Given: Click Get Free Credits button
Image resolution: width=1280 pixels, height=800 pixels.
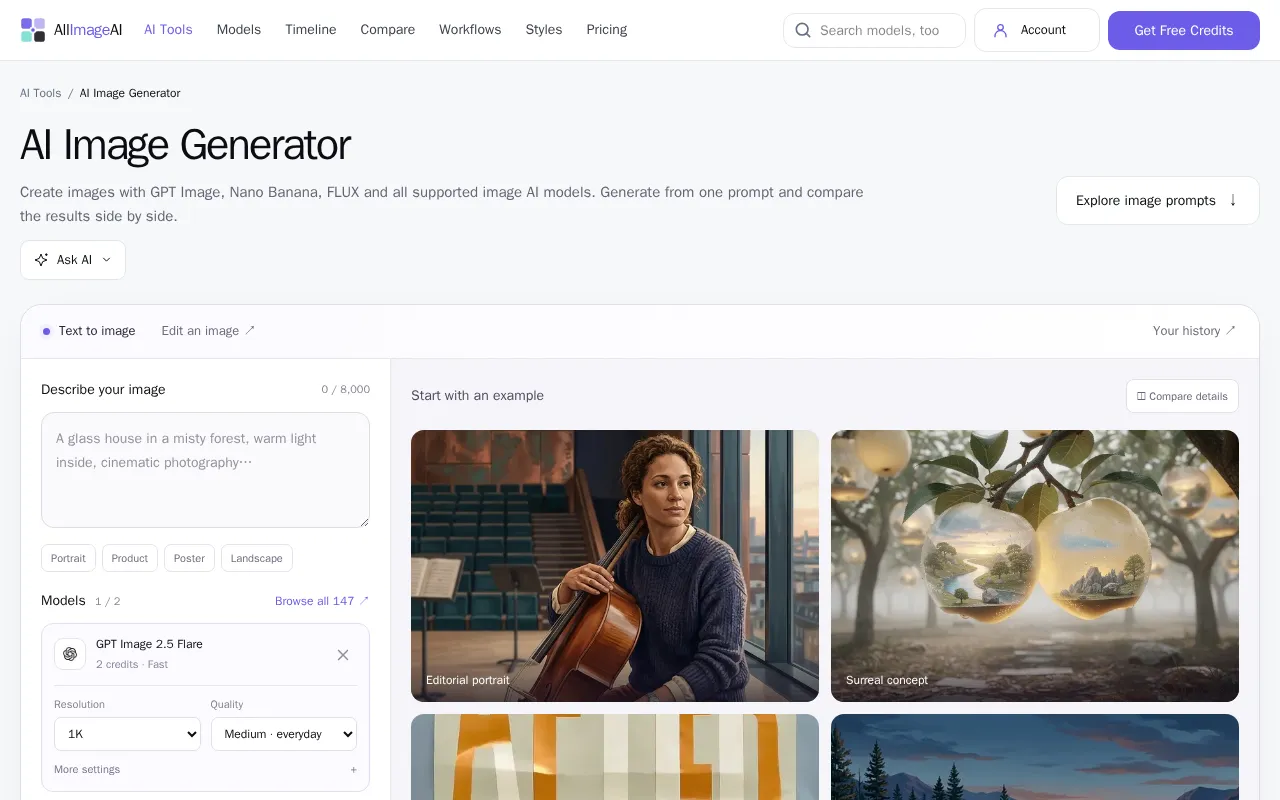Looking at the screenshot, I should pos(1184,30).
